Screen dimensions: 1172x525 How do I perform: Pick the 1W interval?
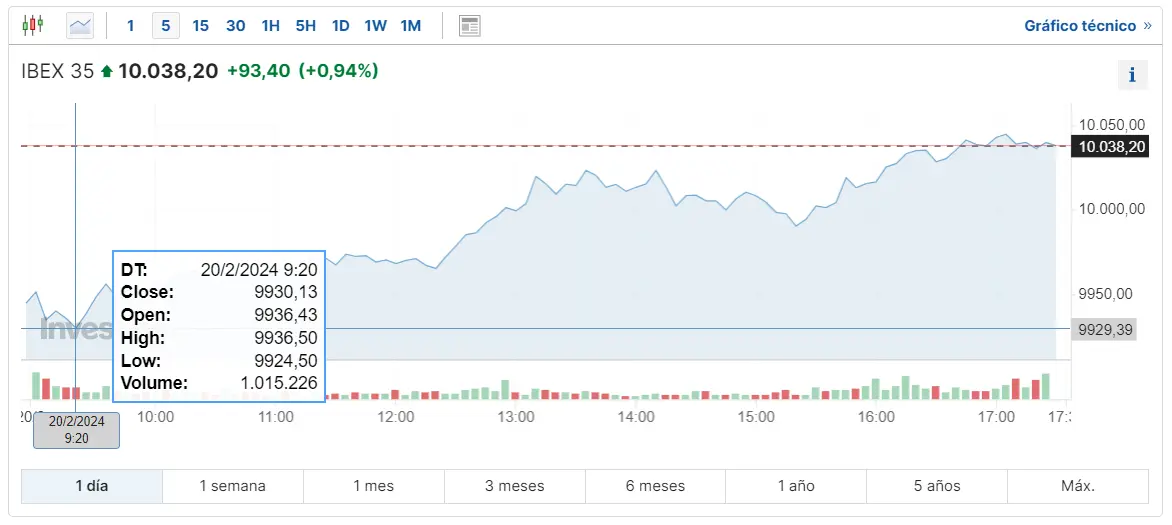pos(375,25)
